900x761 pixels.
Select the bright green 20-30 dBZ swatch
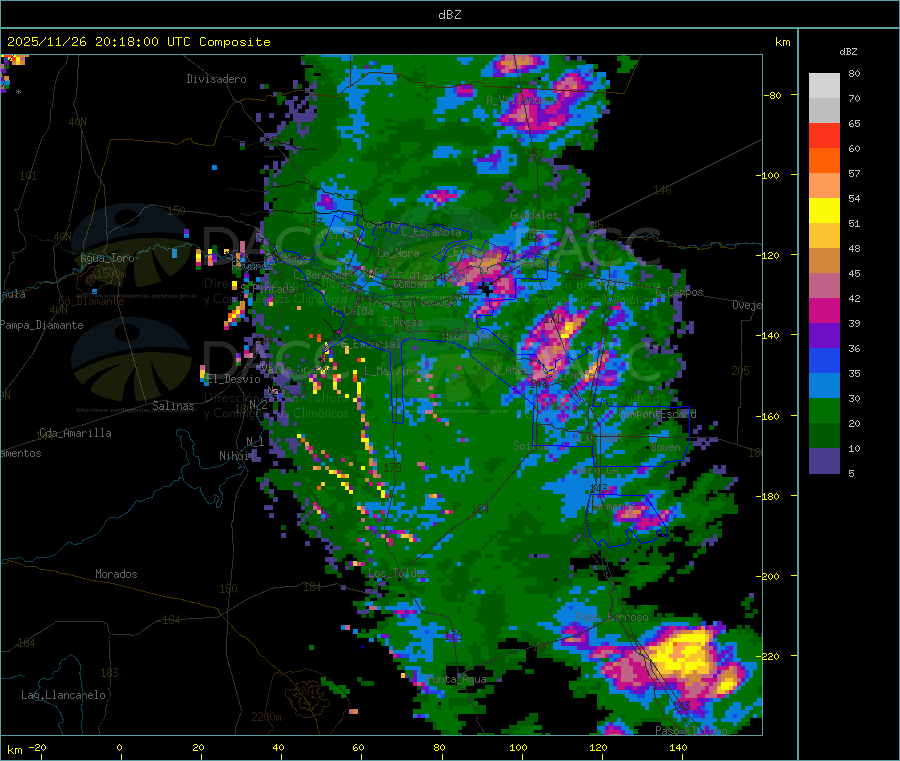click(x=824, y=411)
